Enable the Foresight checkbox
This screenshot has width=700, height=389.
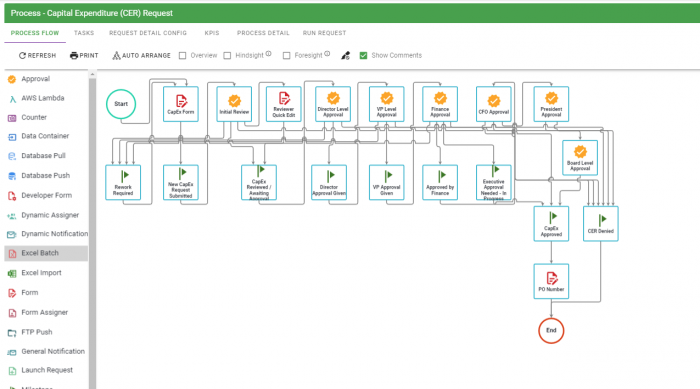click(287, 55)
